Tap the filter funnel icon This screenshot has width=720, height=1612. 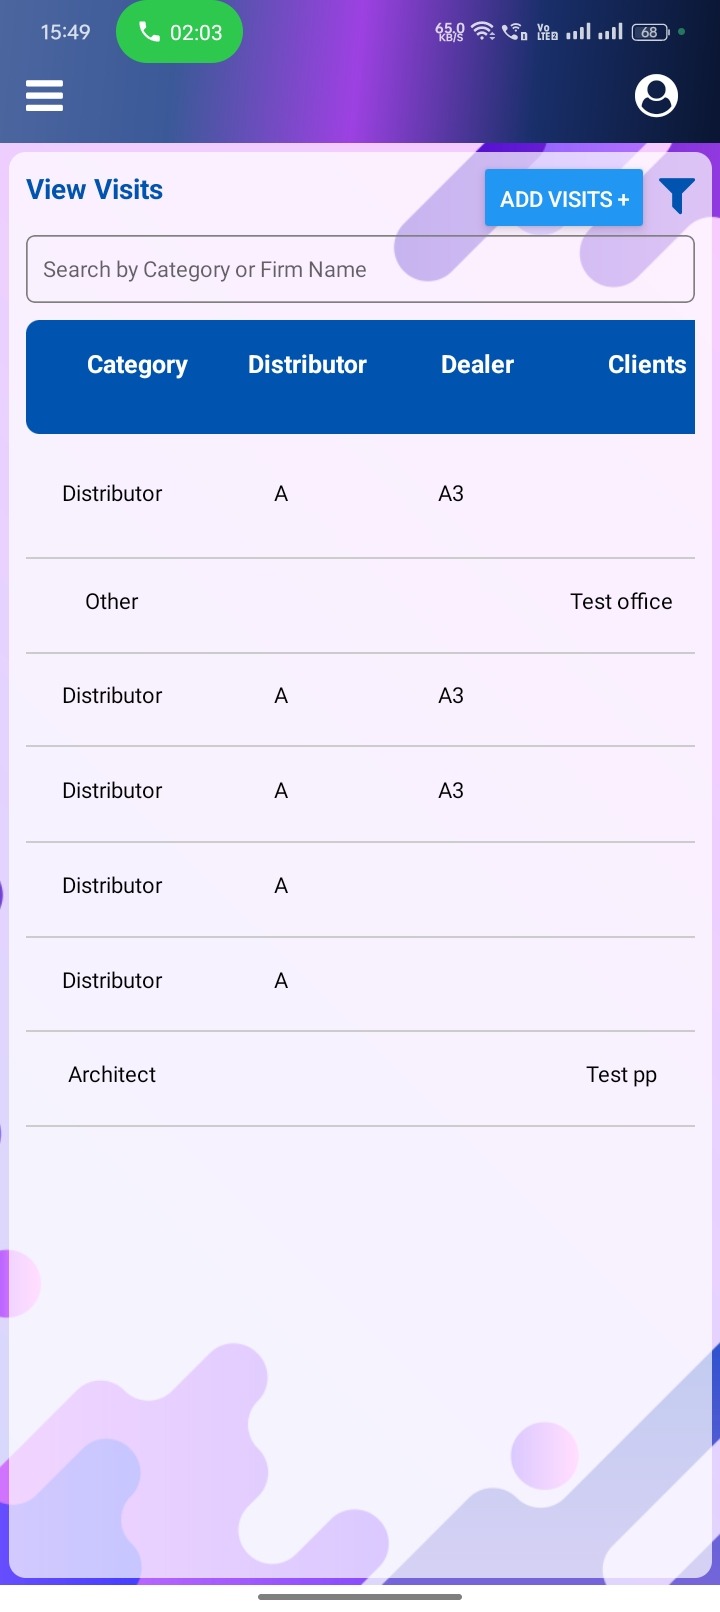tap(677, 196)
